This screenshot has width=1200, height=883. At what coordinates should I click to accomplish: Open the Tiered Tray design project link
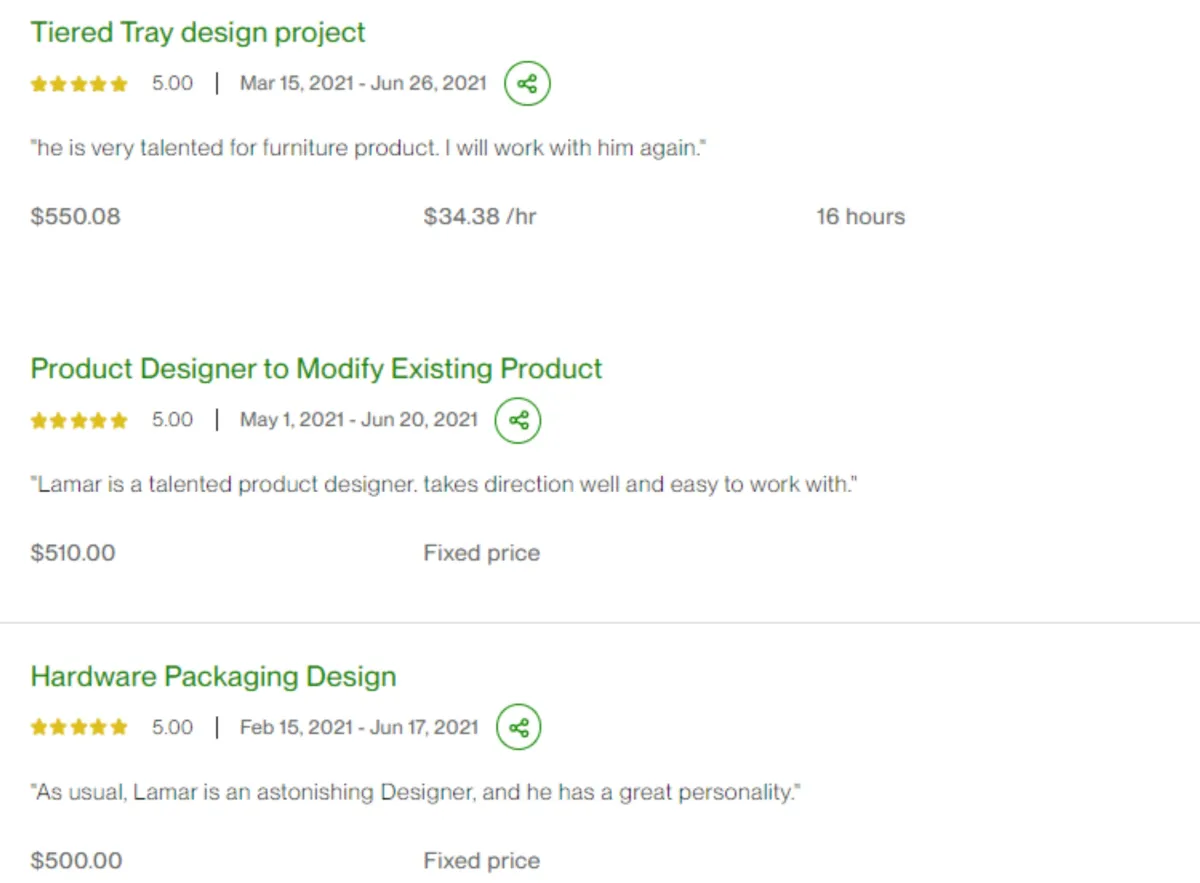[198, 33]
